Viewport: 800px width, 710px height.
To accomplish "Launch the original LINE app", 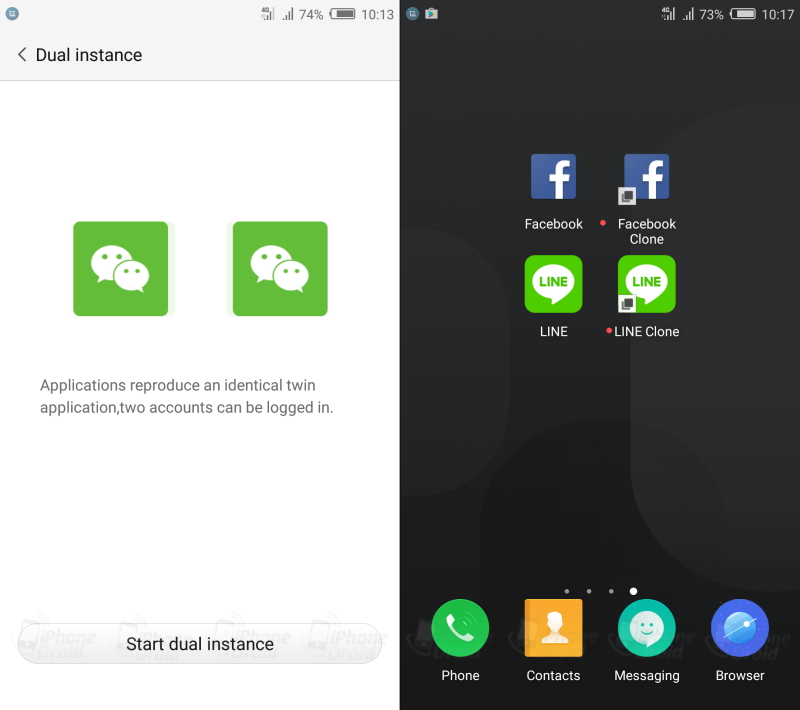I will 554,284.
